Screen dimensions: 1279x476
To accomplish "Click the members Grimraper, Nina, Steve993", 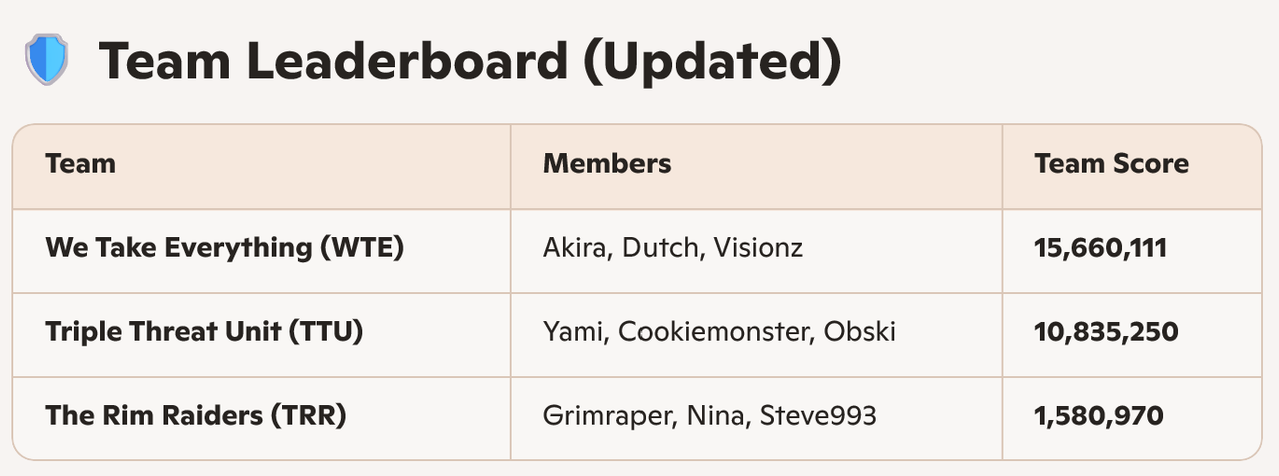I will tap(709, 415).
